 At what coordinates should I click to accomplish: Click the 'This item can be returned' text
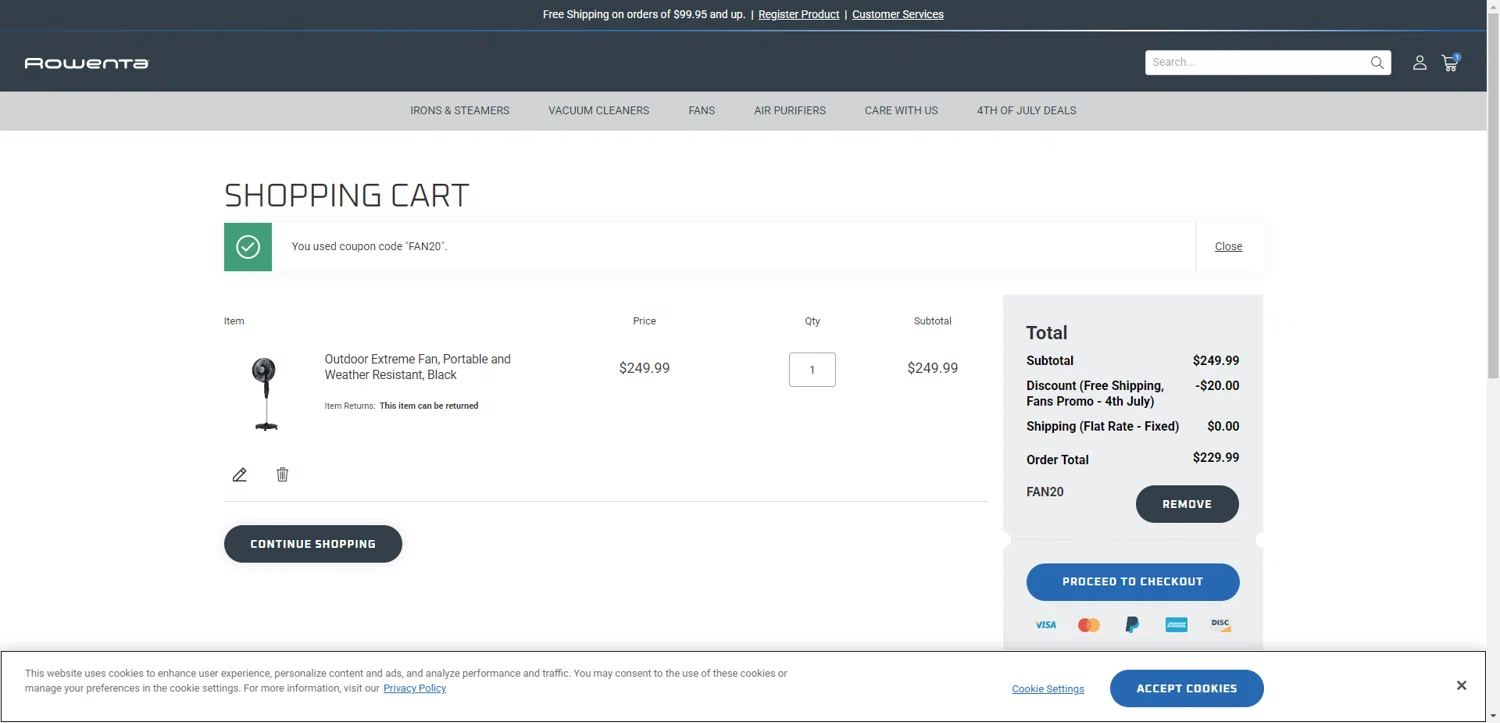(x=429, y=406)
